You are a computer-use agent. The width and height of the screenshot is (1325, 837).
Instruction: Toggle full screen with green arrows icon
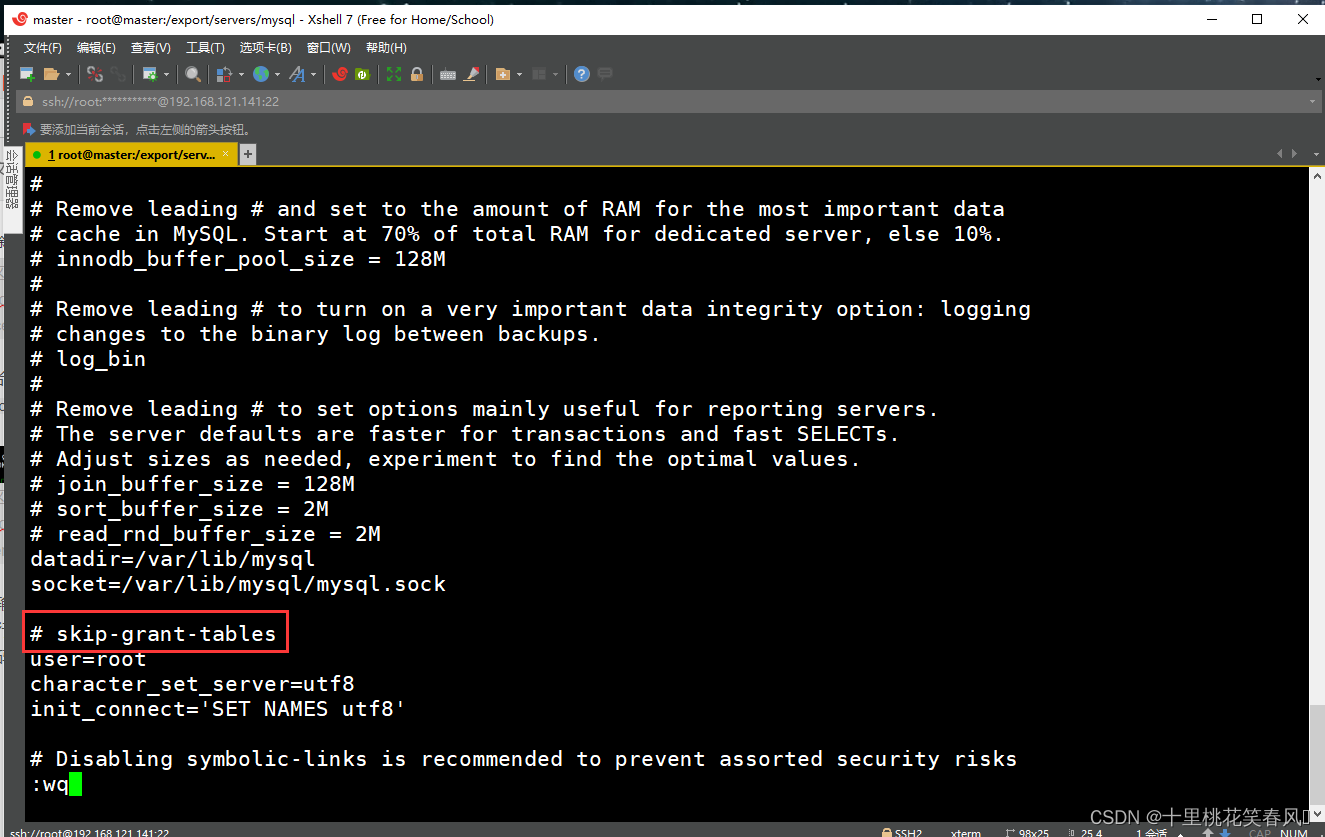click(394, 74)
